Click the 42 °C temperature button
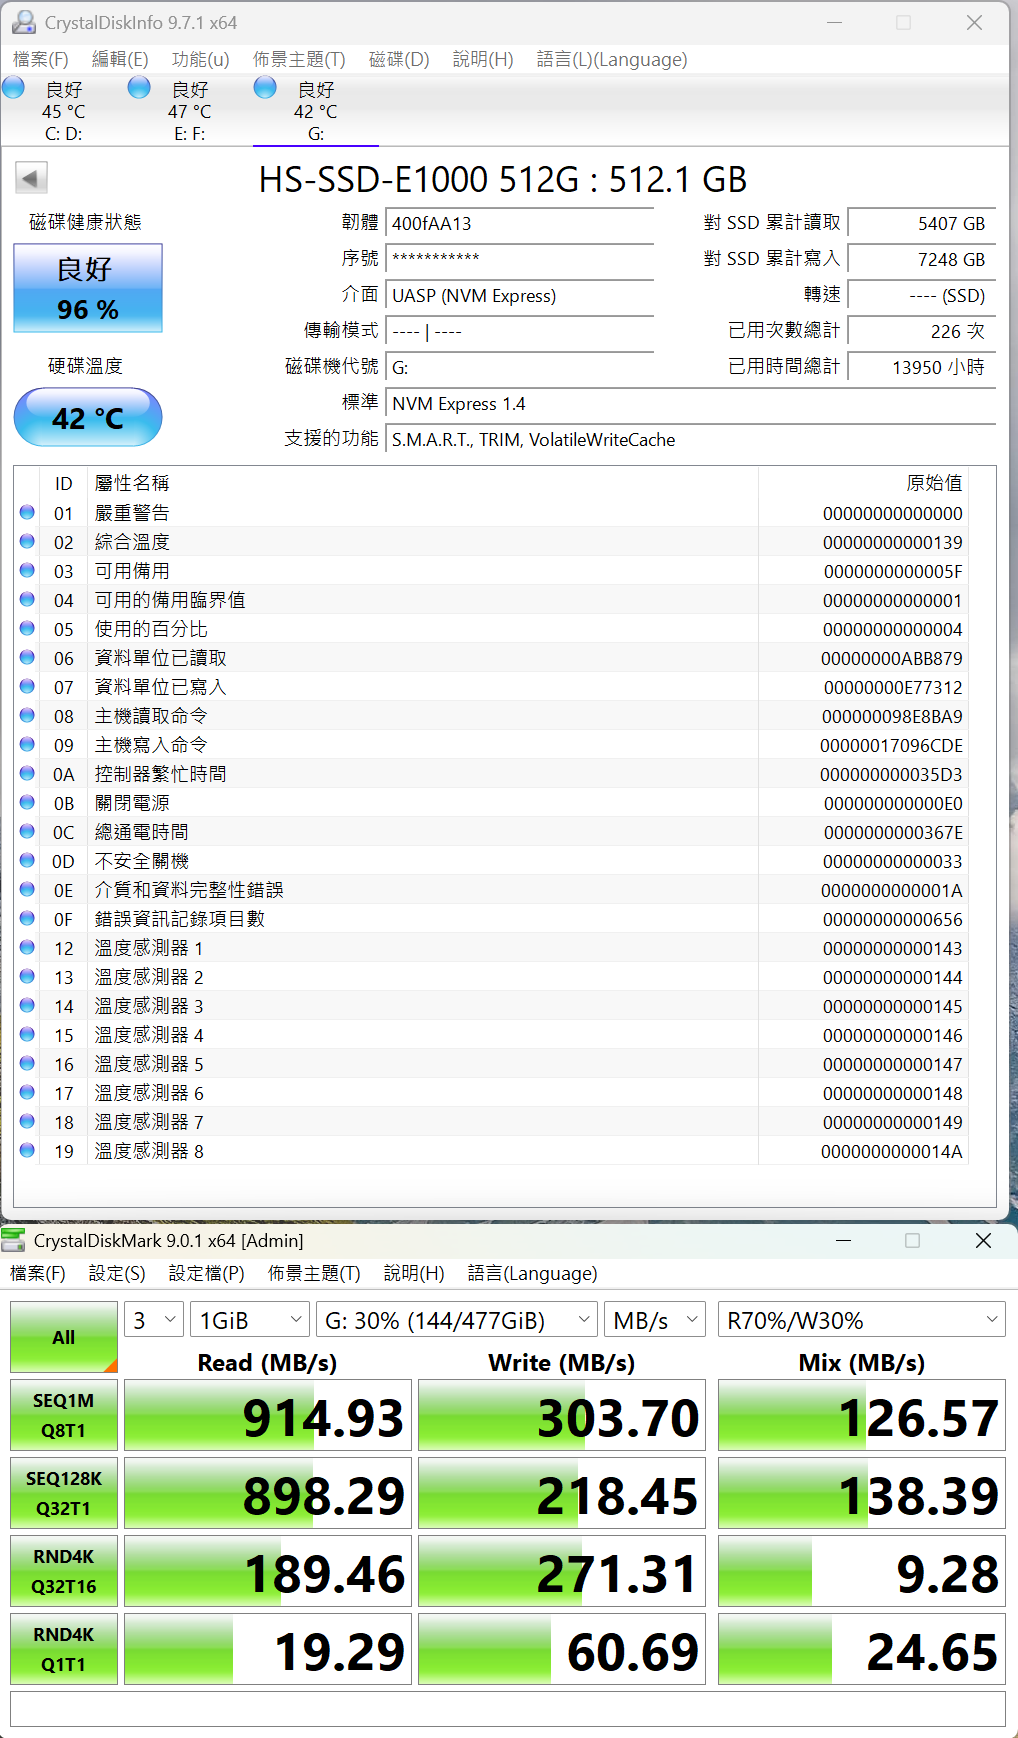1018x1738 pixels. [x=88, y=417]
